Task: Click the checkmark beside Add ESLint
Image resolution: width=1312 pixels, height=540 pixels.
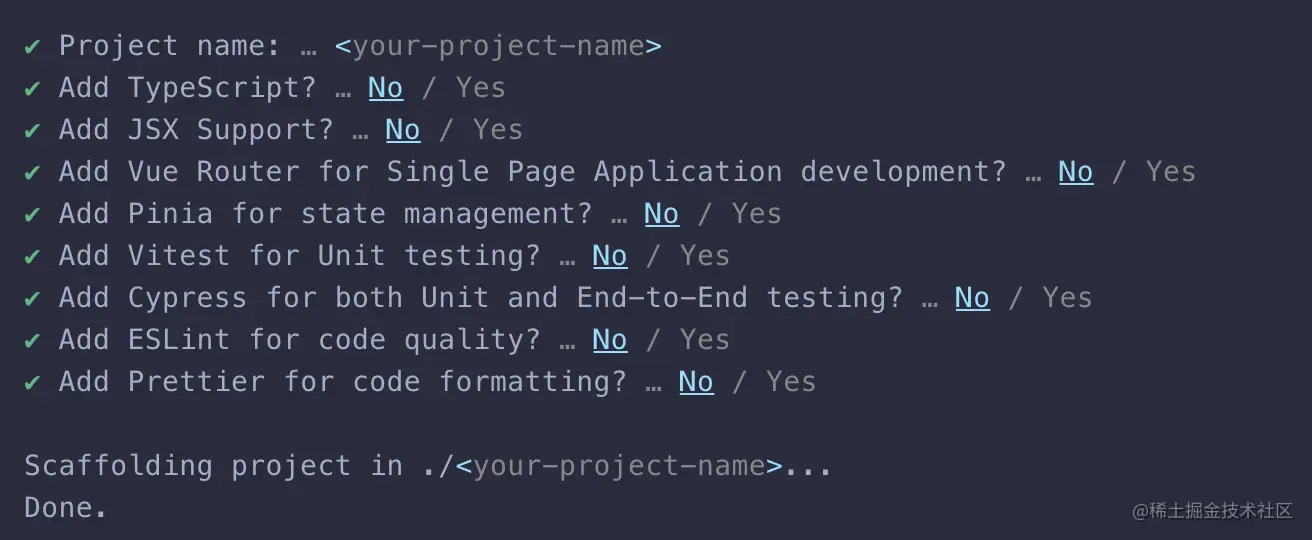Action: 33,341
